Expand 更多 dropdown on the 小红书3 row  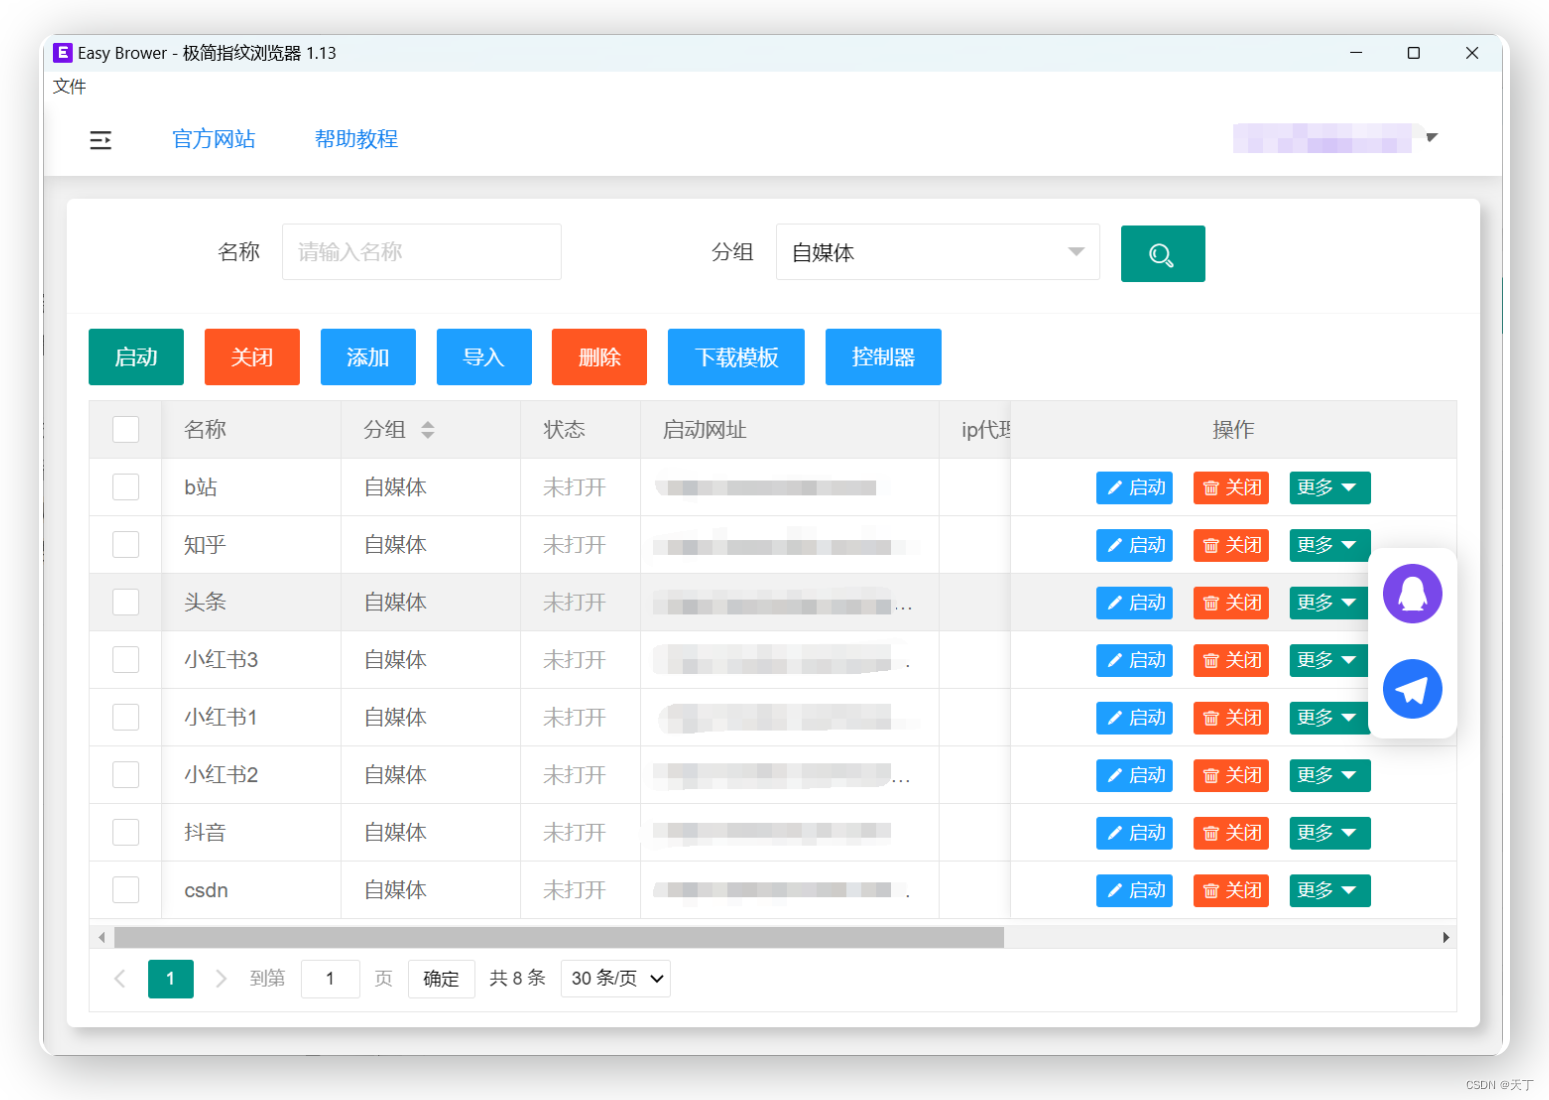[1329, 660]
